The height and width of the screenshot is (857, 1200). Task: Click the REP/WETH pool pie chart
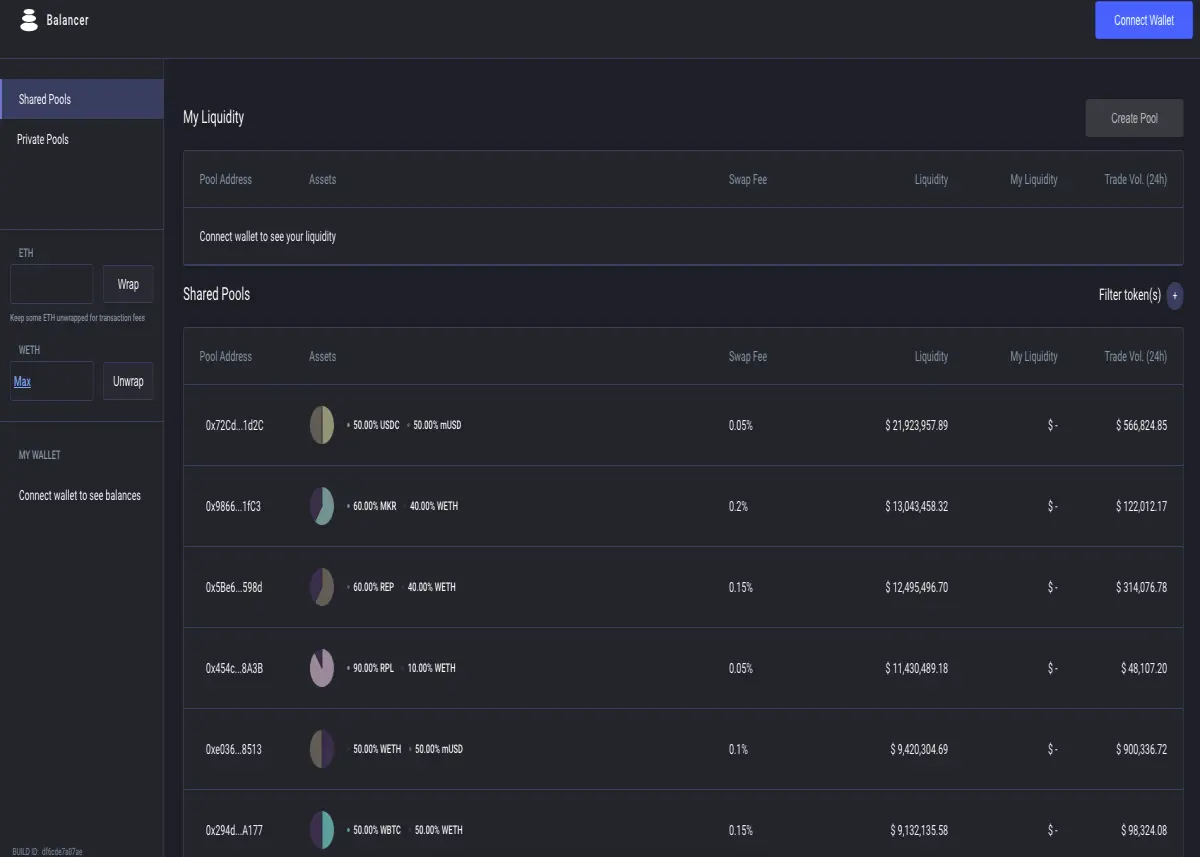[x=322, y=587]
